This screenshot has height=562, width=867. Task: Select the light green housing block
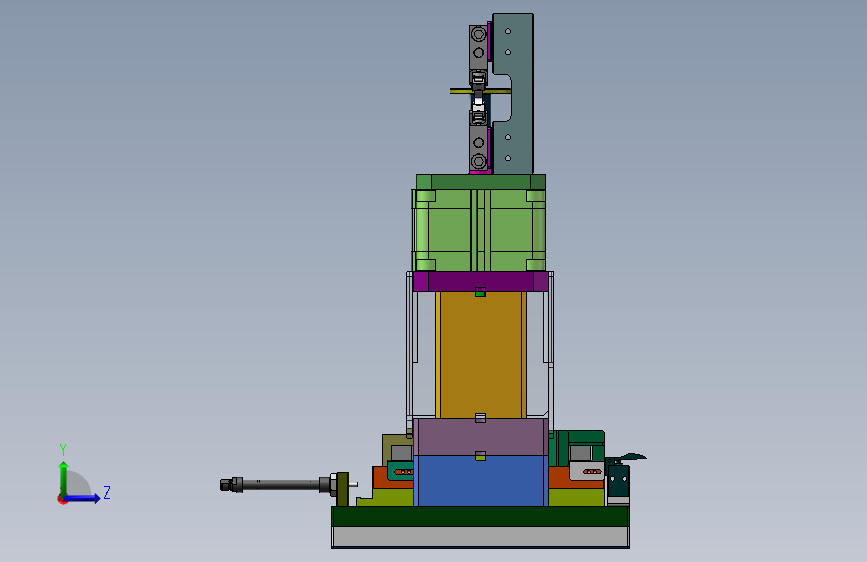(x=479, y=231)
